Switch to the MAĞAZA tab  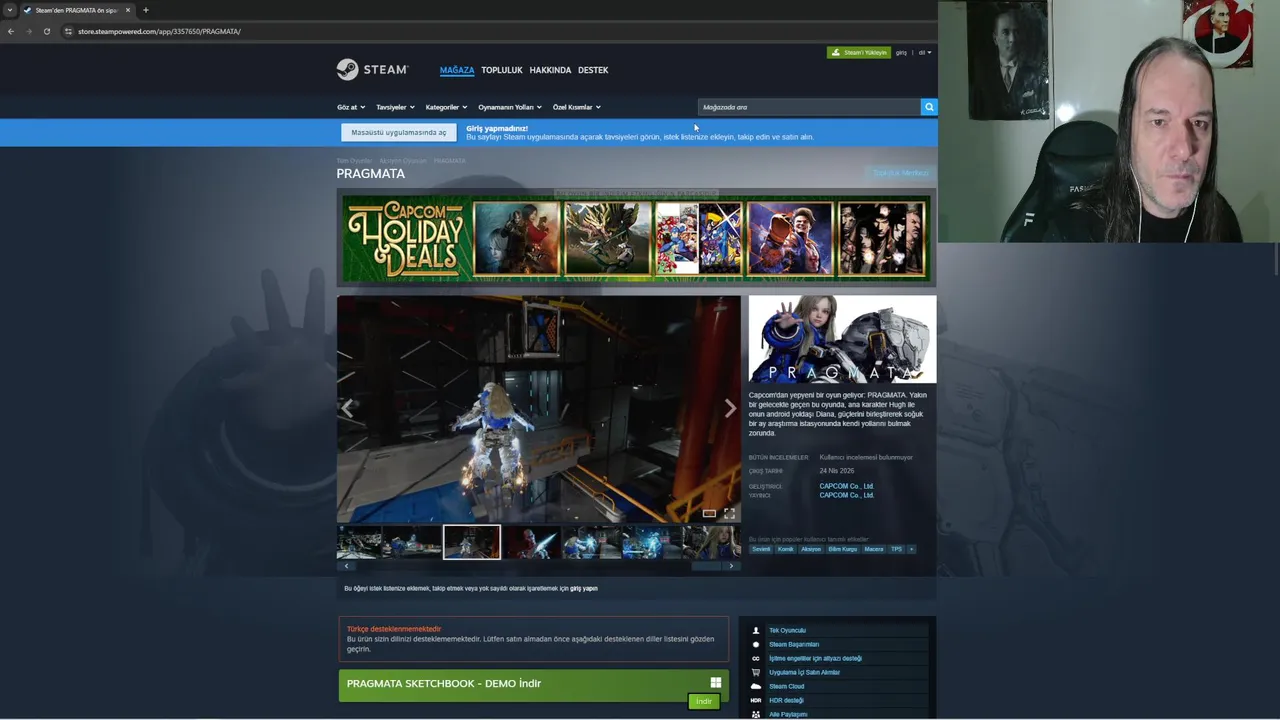click(457, 70)
